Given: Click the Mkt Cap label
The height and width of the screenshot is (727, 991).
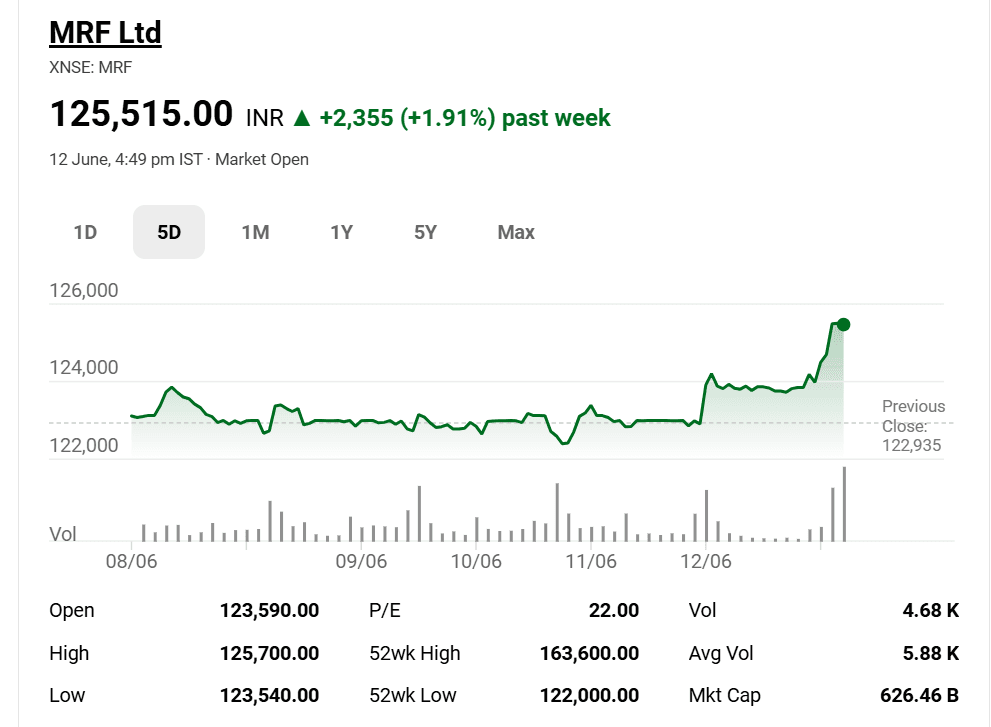Looking at the screenshot, I should (724, 695).
